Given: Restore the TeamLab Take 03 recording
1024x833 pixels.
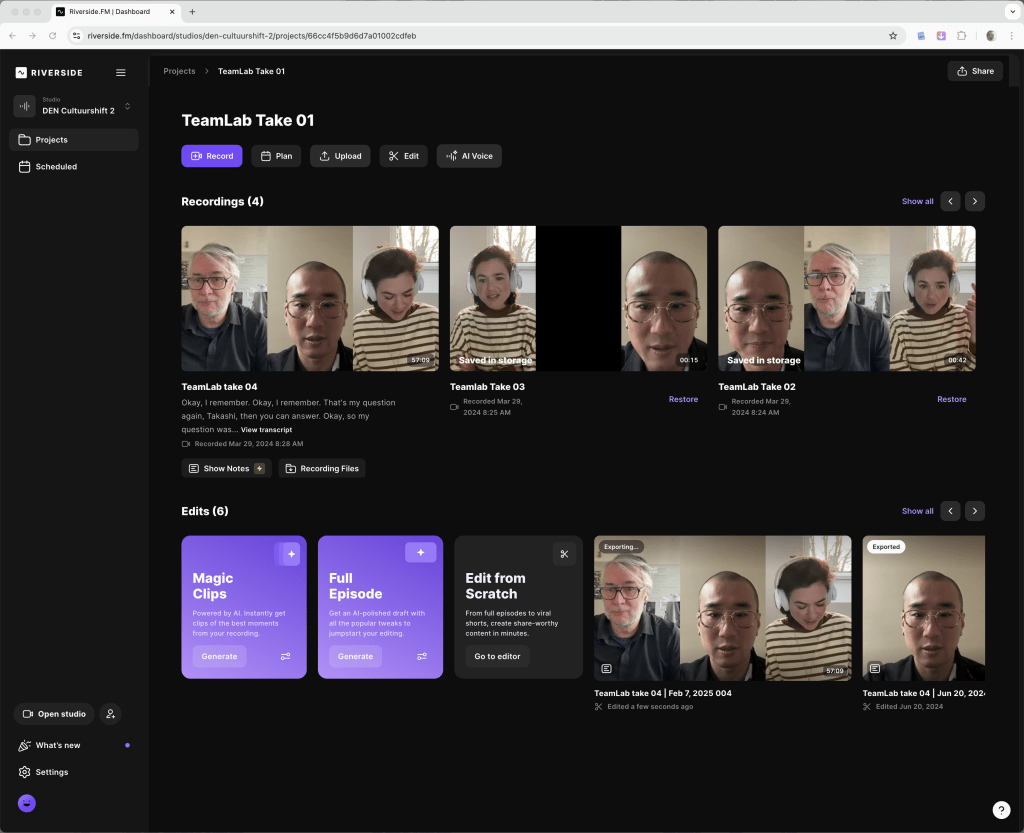Looking at the screenshot, I should (x=683, y=399).
